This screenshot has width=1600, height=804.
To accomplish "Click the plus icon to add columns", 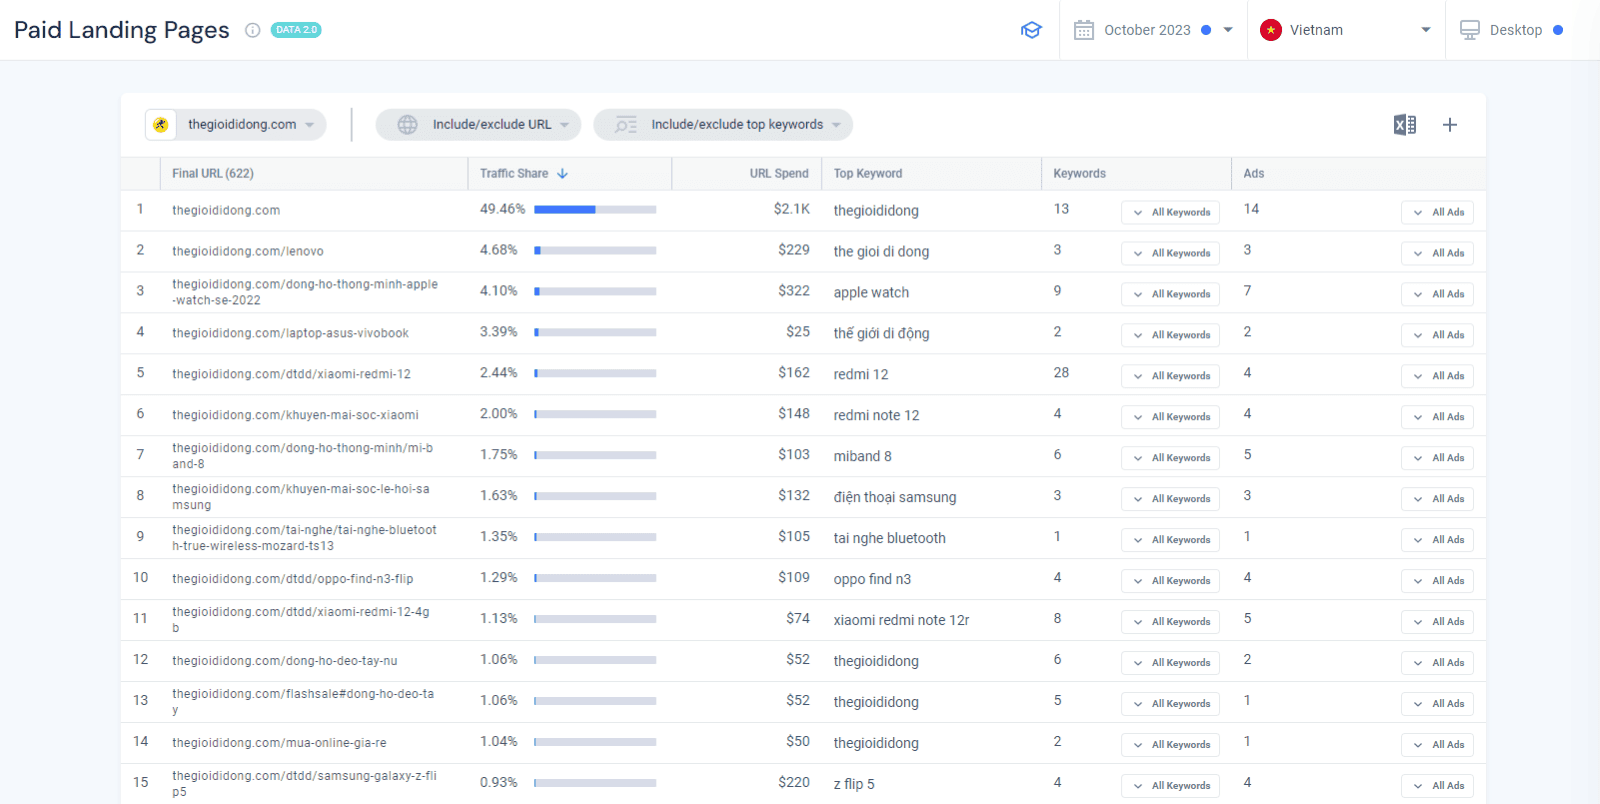I will pyautogui.click(x=1450, y=125).
